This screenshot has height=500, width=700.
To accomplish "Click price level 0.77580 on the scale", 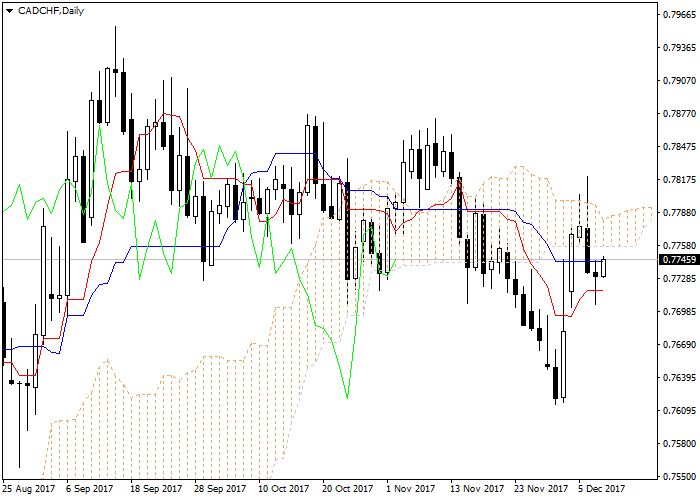I will click(x=679, y=246).
